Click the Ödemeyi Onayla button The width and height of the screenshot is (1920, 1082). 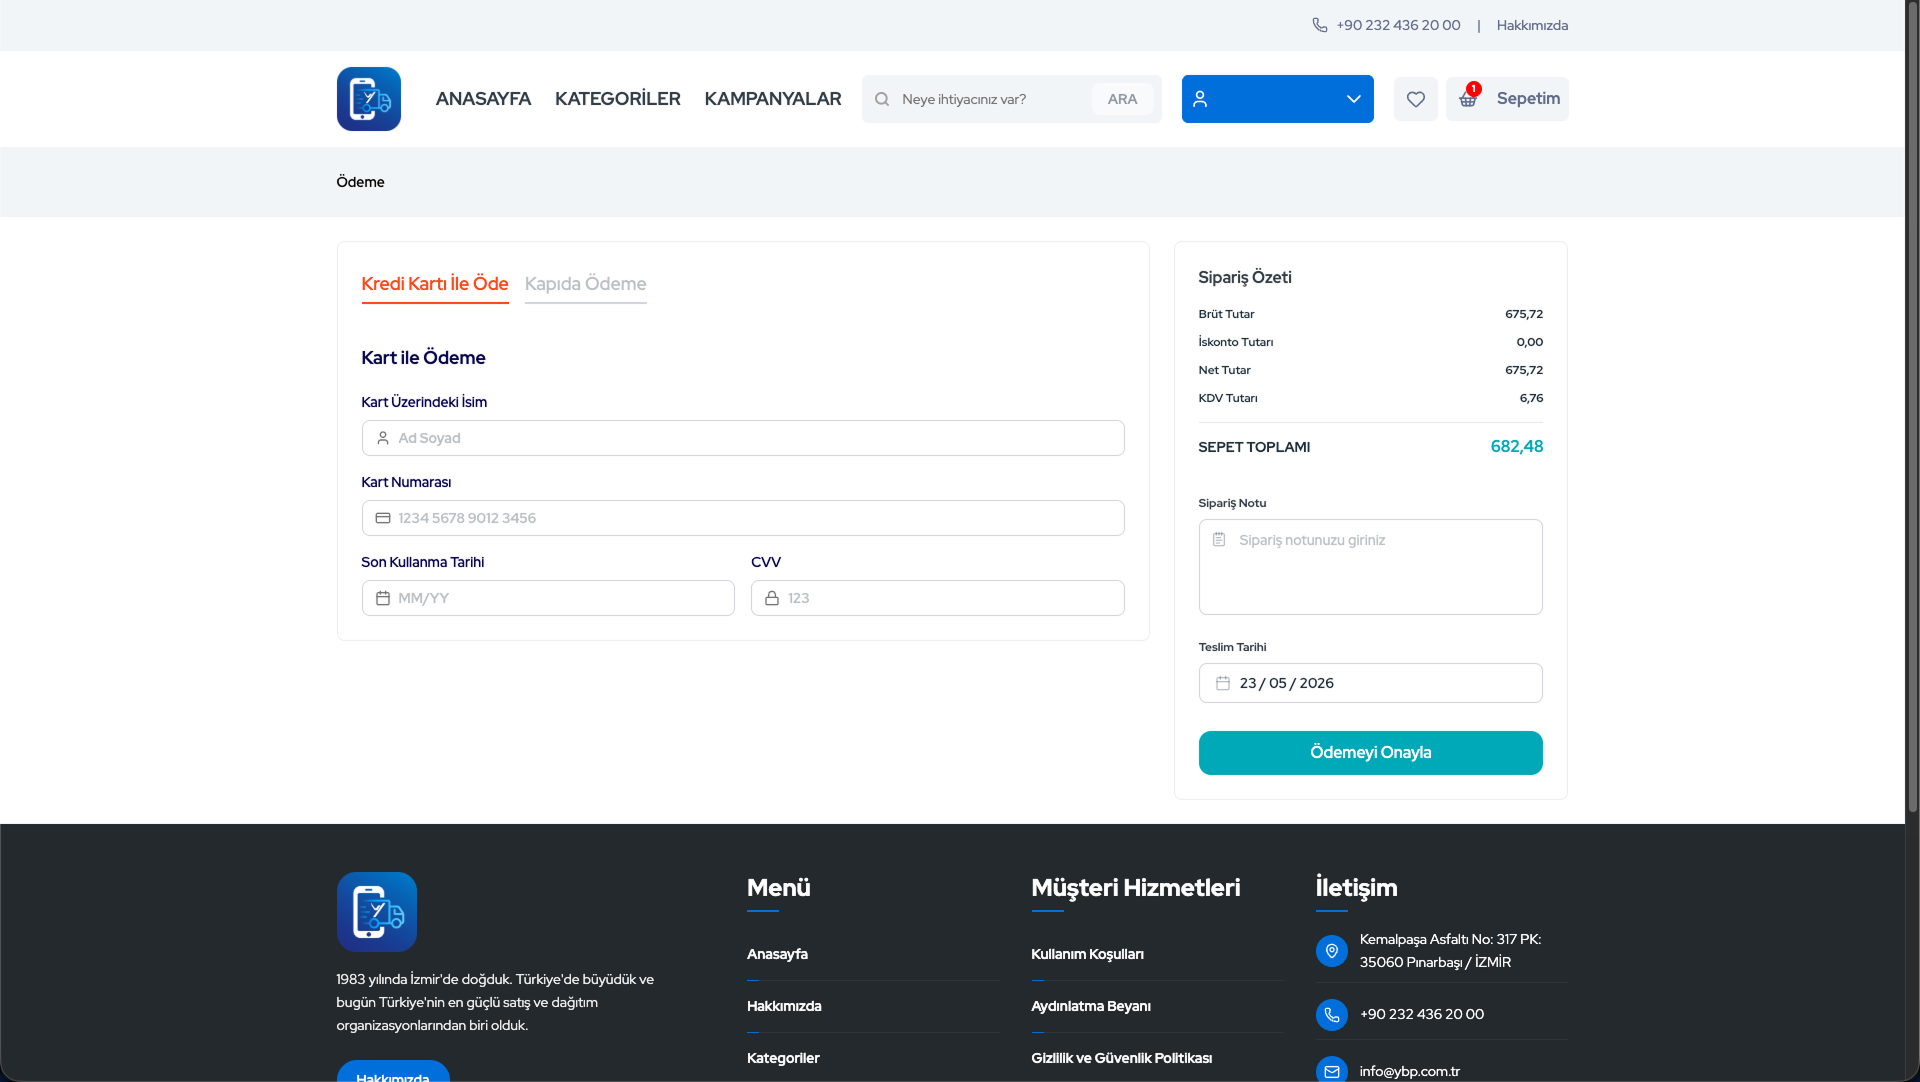coord(1370,753)
